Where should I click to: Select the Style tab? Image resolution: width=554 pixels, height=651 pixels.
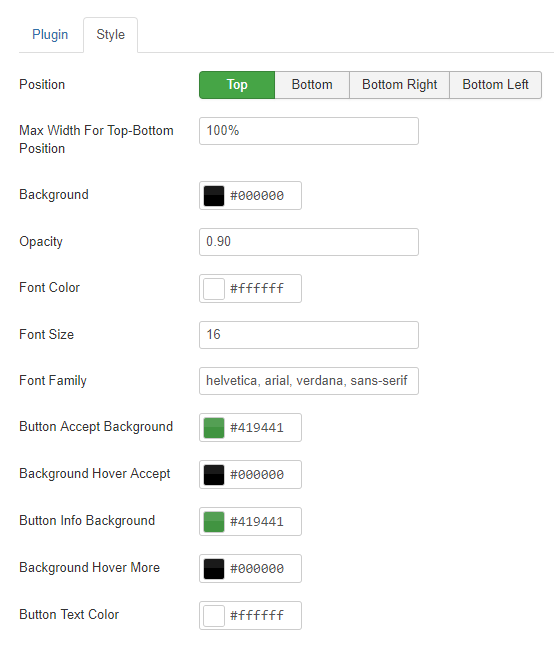pyautogui.click(x=110, y=34)
